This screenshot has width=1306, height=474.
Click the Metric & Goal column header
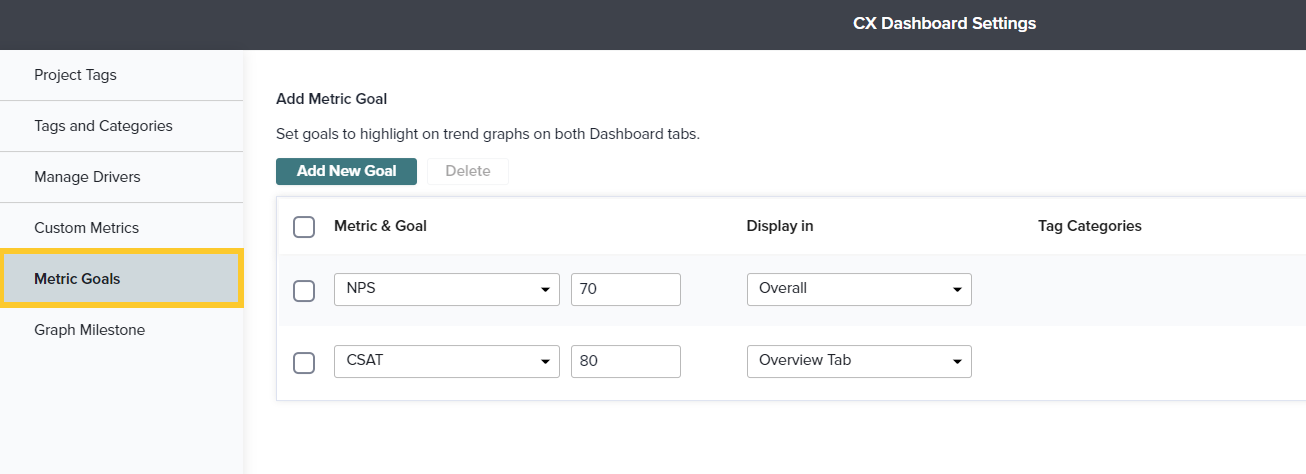pos(380,226)
